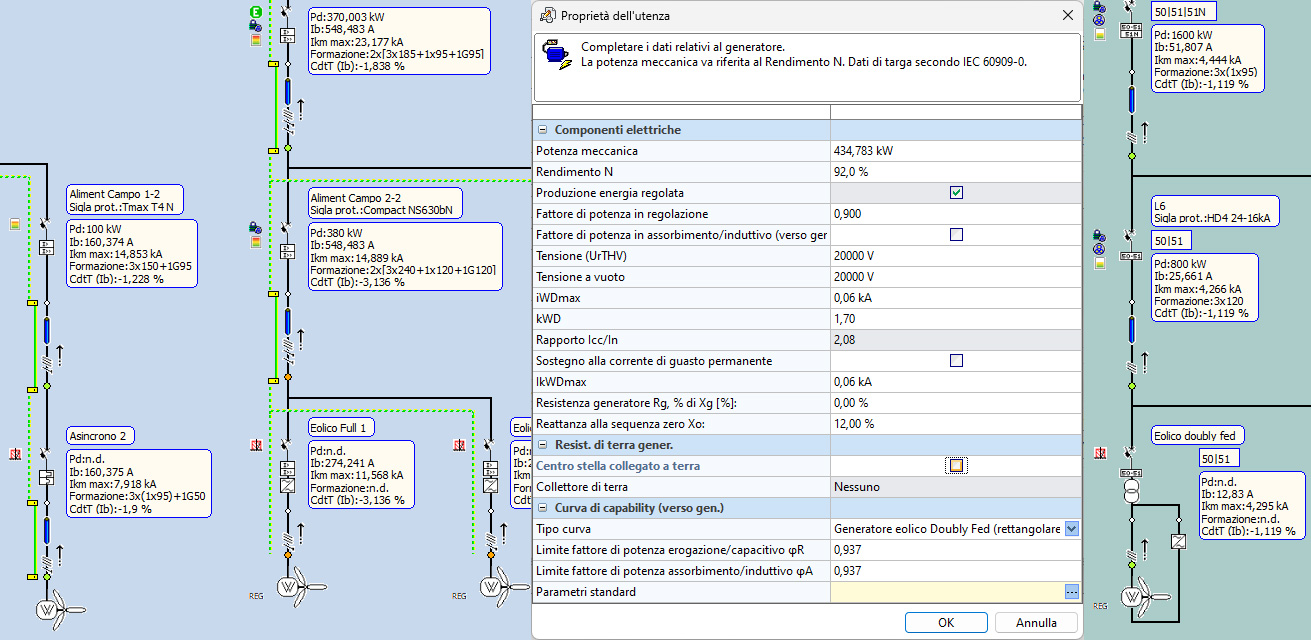Uncheck Produzione energia regolata
1311x640 pixels.
(956, 193)
